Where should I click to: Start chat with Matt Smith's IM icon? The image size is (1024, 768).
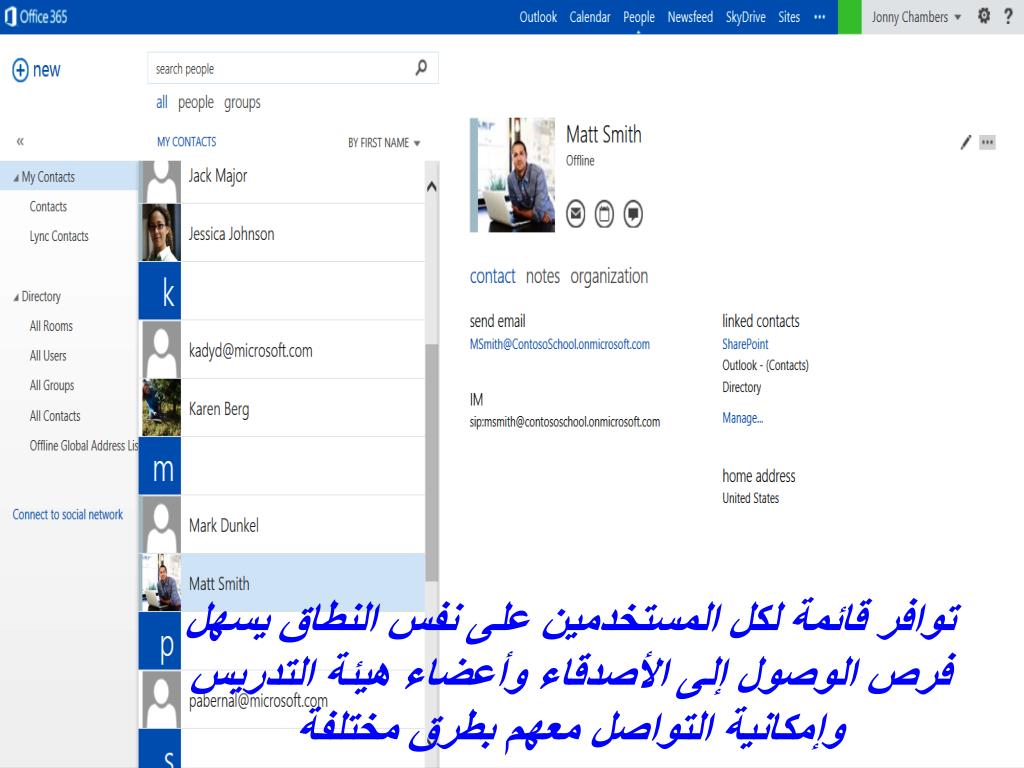coord(633,214)
